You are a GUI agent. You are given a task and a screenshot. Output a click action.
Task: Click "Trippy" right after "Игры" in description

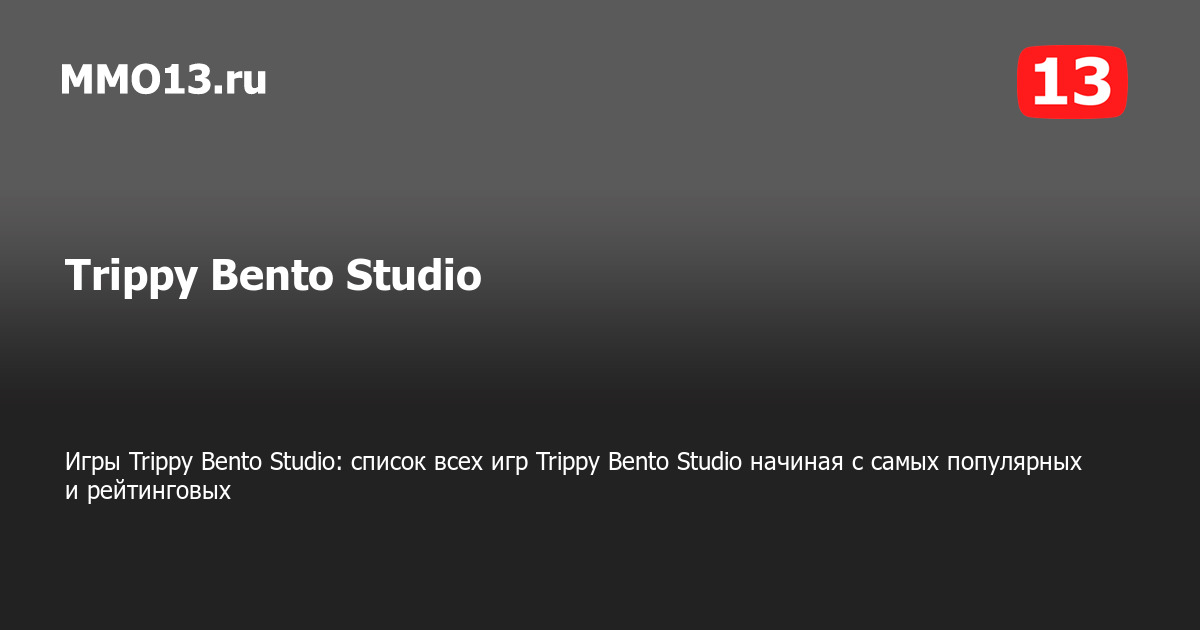pyautogui.click(x=162, y=462)
